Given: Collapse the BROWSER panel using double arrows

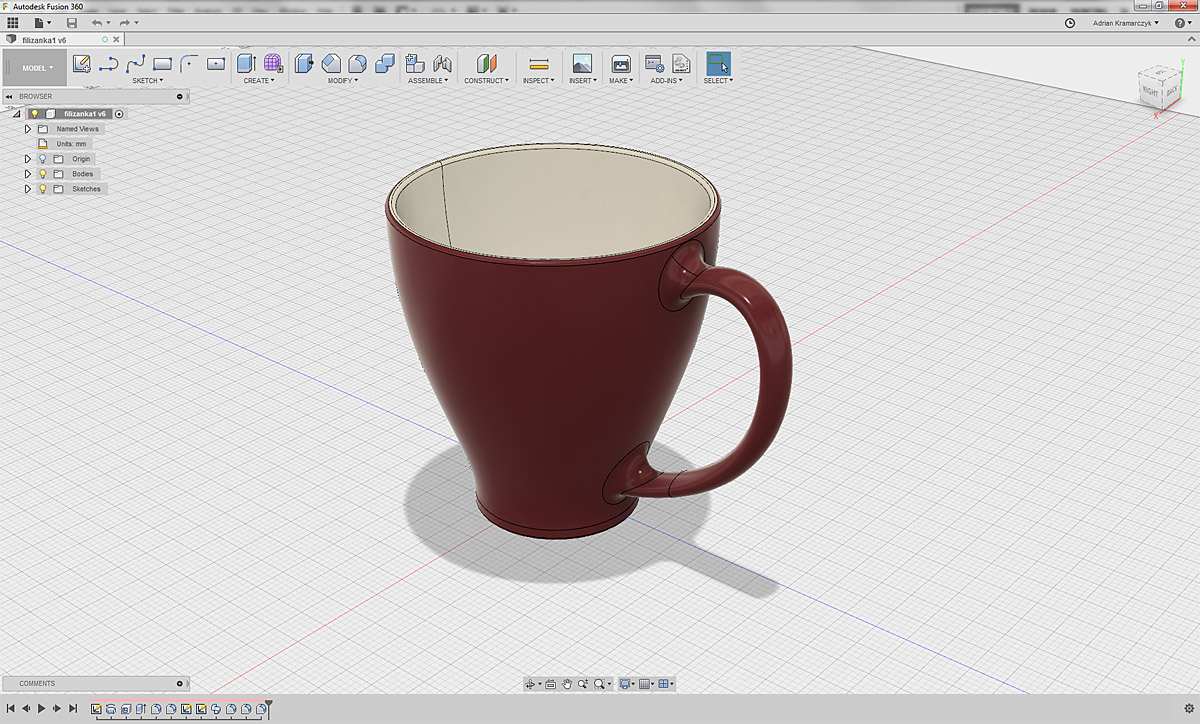Looking at the screenshot, I should (x=9, y=97).
